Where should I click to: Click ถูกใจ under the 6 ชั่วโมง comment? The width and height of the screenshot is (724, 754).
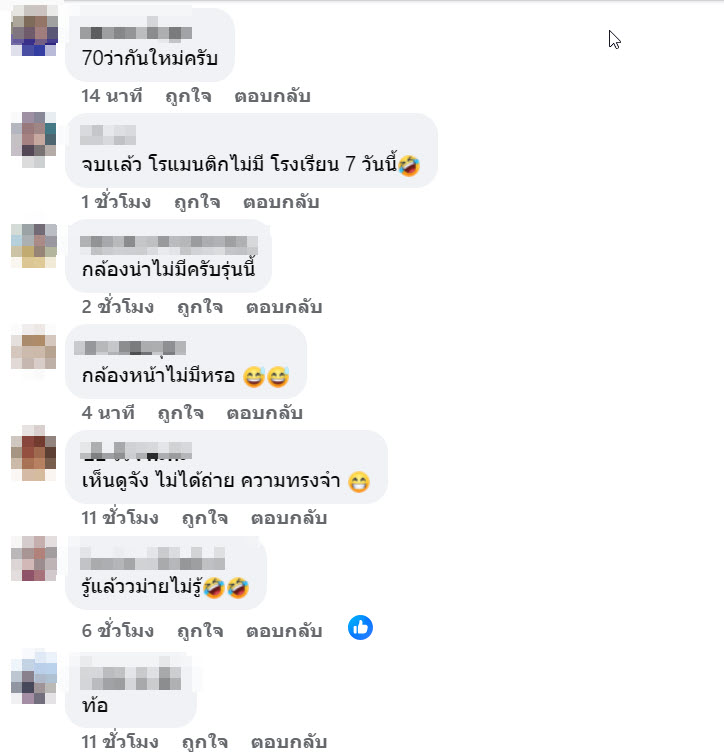pyautogui.click(x=200, y=631)
